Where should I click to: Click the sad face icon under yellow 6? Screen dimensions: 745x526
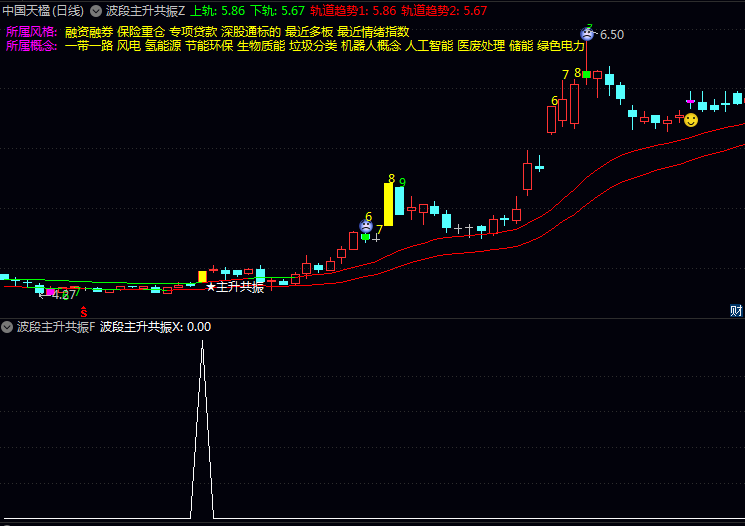pos(366,226)
